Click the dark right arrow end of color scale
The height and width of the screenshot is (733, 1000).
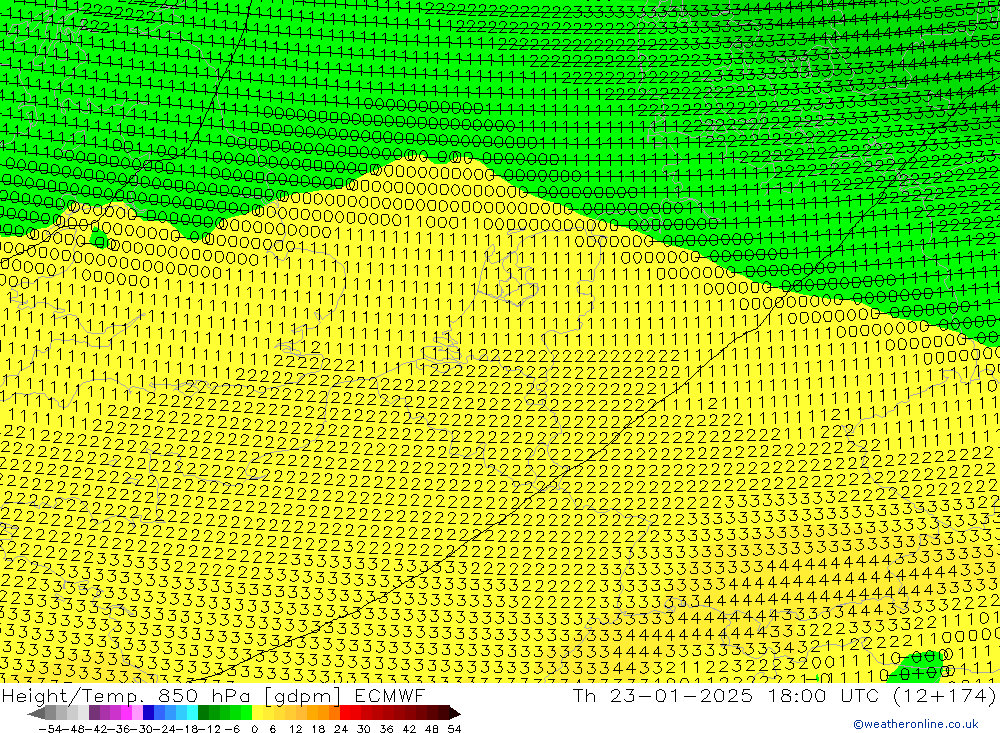click(455, 713)
